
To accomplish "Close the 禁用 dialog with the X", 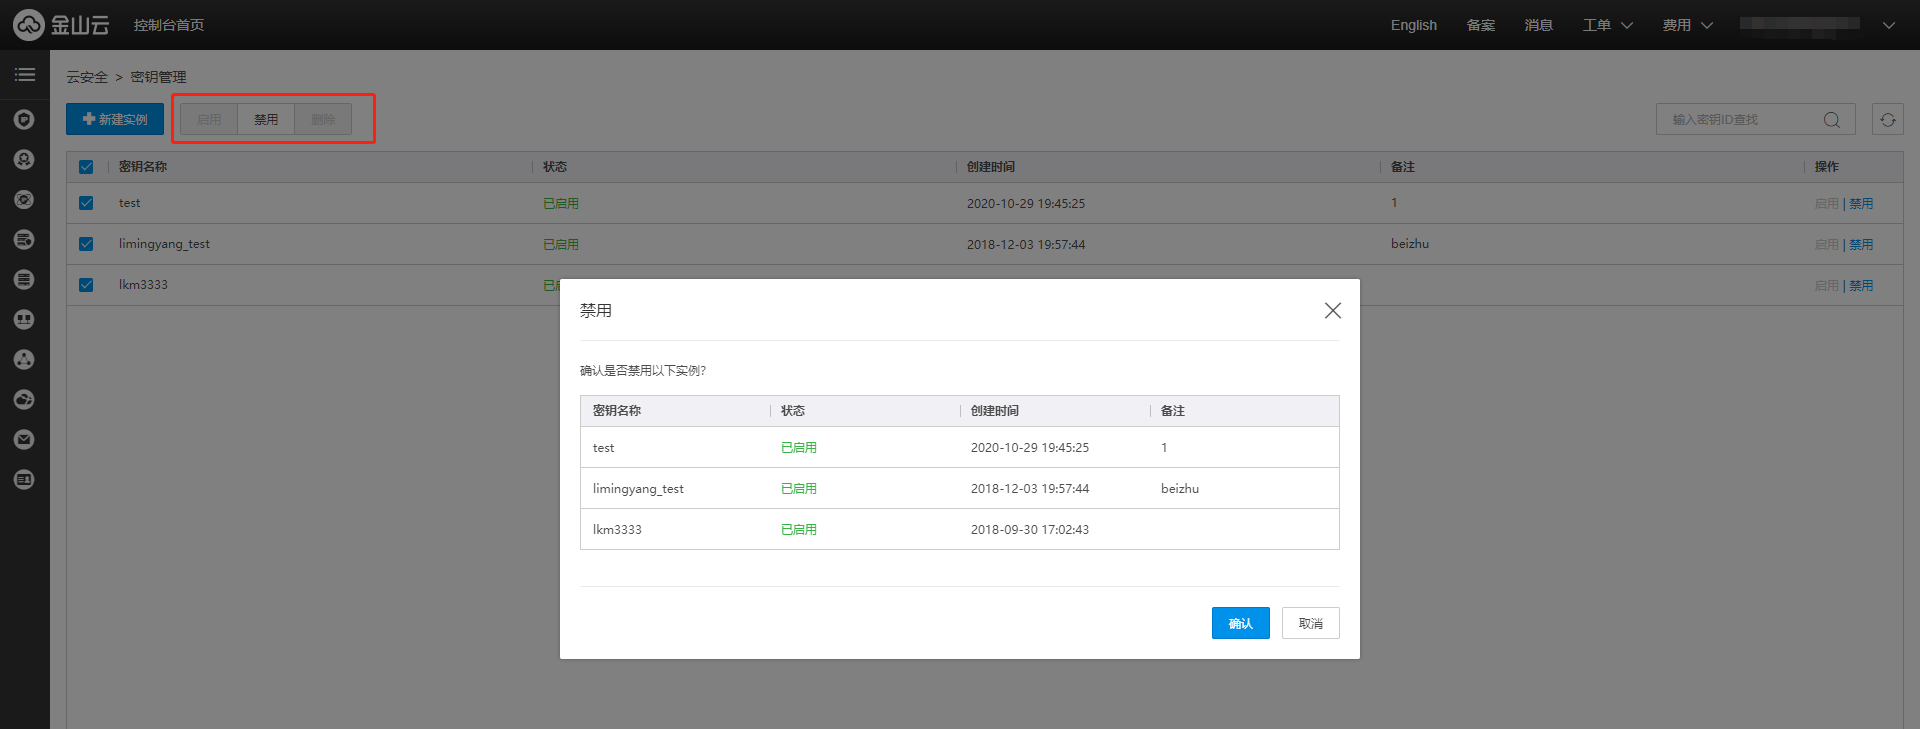I will [x=1332, y=311].
